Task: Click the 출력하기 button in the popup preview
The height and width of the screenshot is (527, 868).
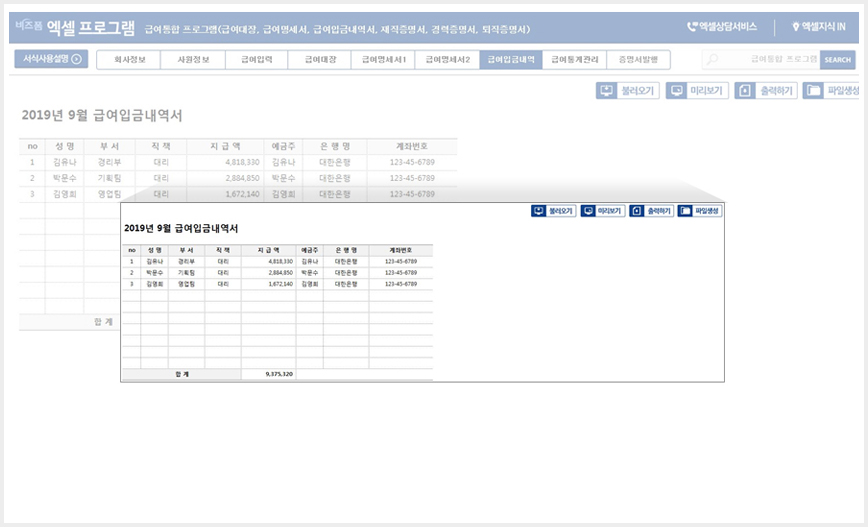Action: click(652, 211)
